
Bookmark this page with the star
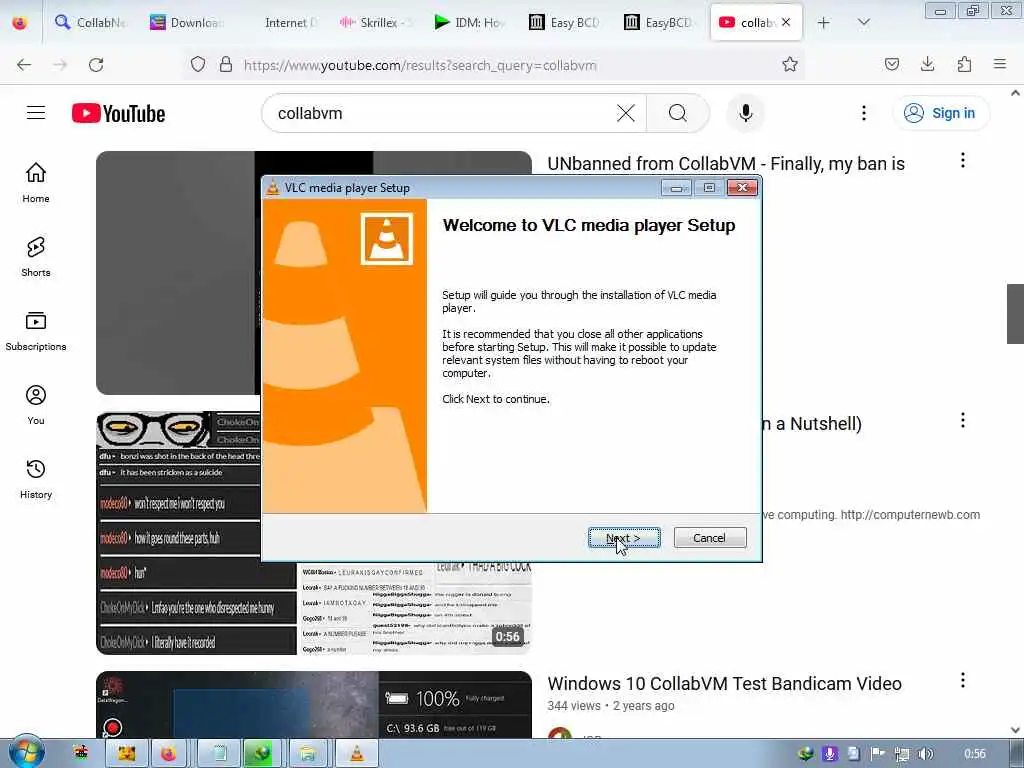click(x=790, y=65)
